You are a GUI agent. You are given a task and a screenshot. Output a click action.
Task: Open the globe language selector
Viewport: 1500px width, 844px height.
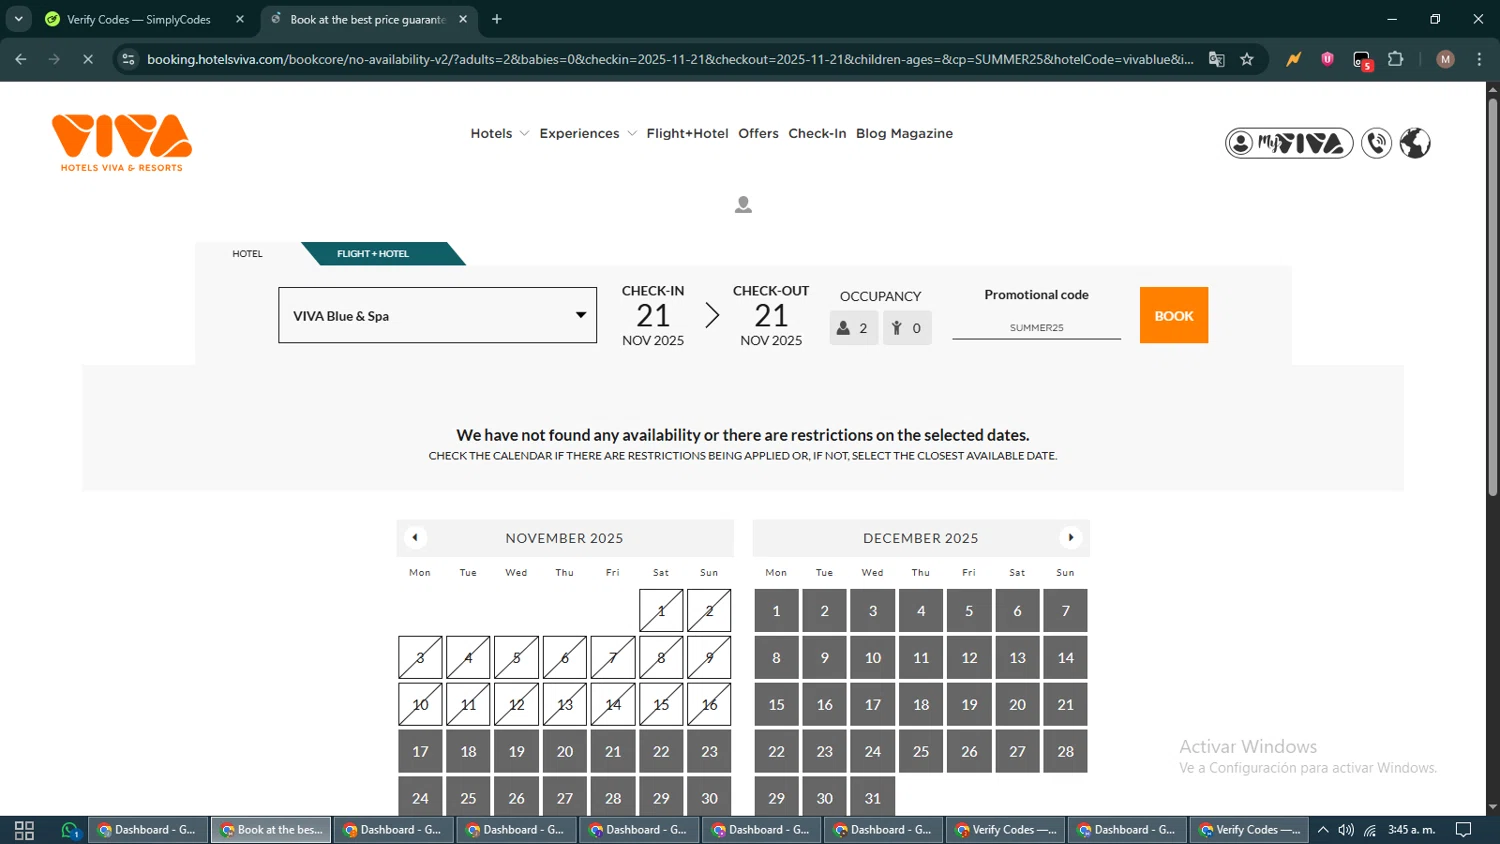click(x=1415, y=143)
